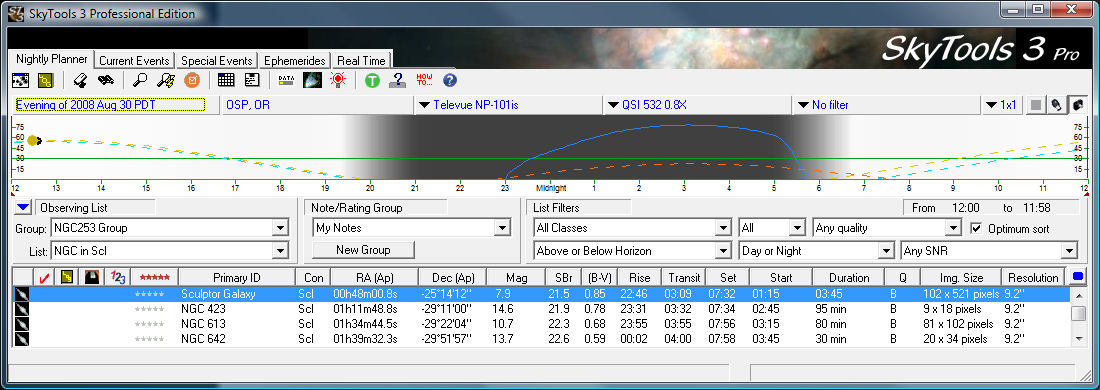1100x390 pixels.
Task: Open the telescope icon tool
Action: click(x=80, y=80)
